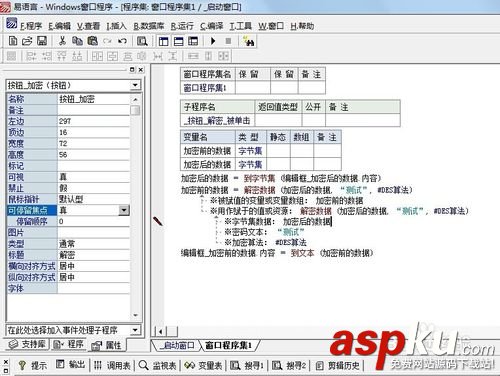Stop execution with the square stop icon

(x=228, y=41)
